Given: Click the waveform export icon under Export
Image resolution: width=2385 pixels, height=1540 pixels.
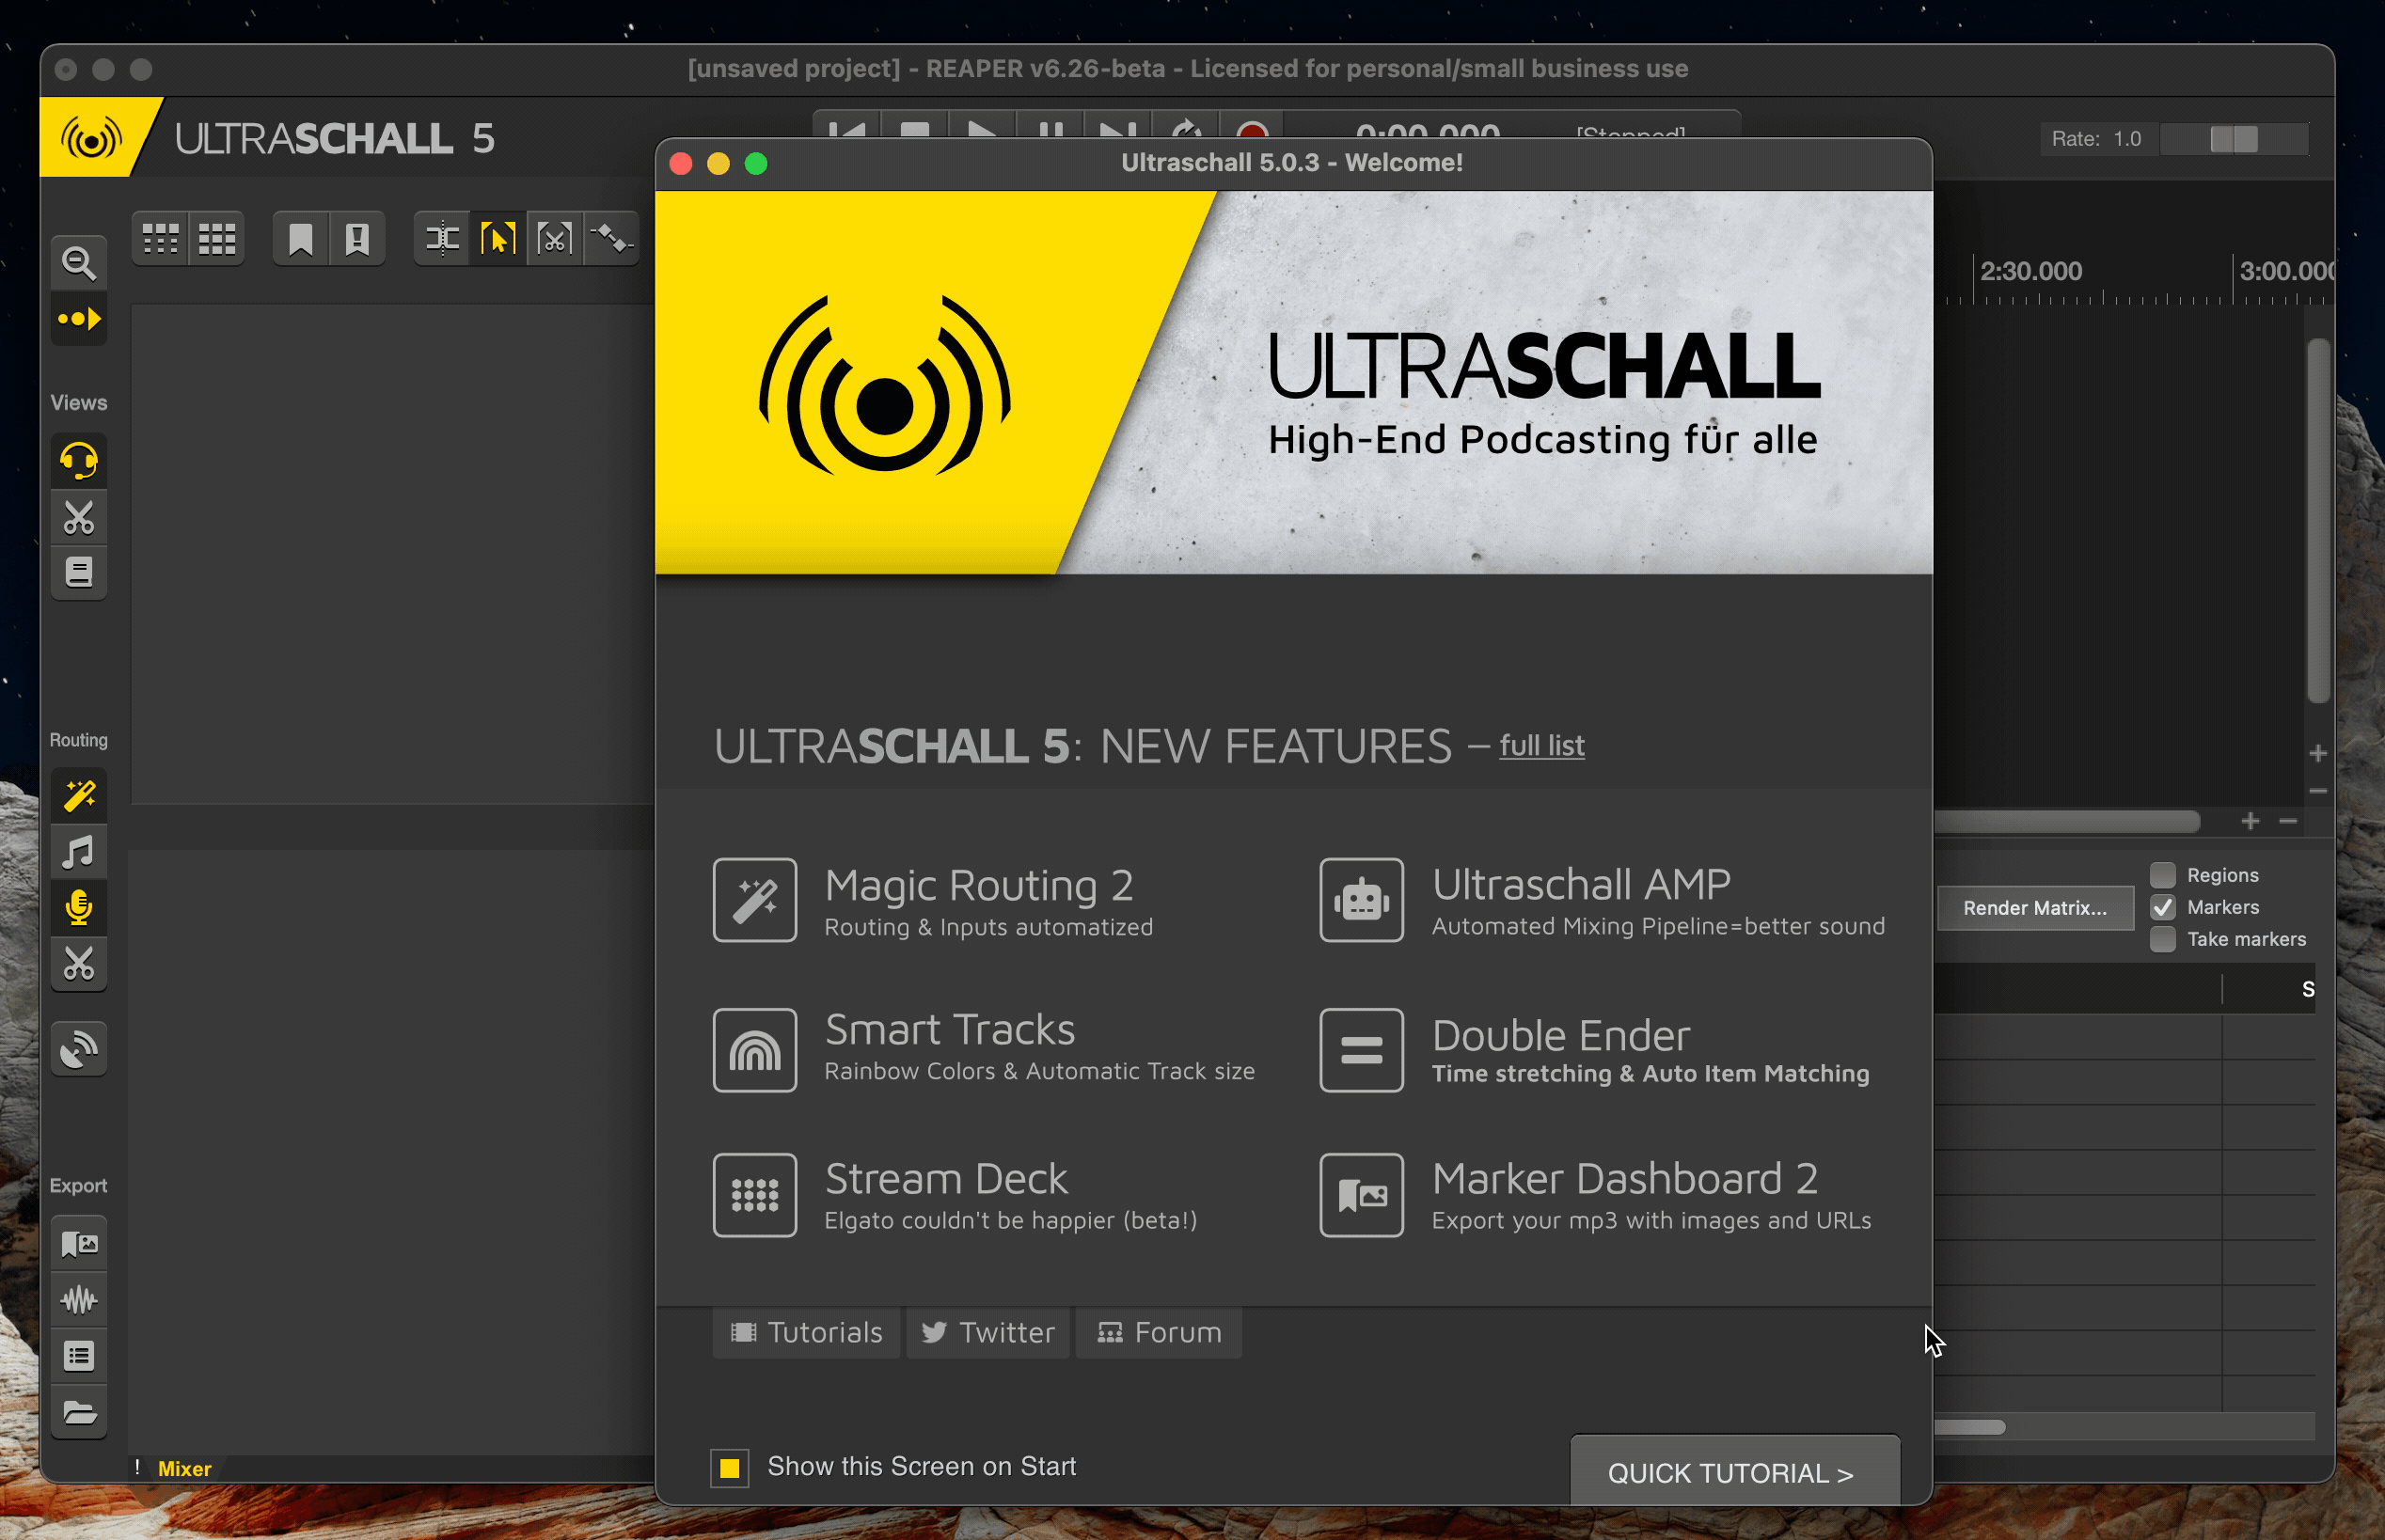Looking at the screenshot, I should (x=79, y=1299).
